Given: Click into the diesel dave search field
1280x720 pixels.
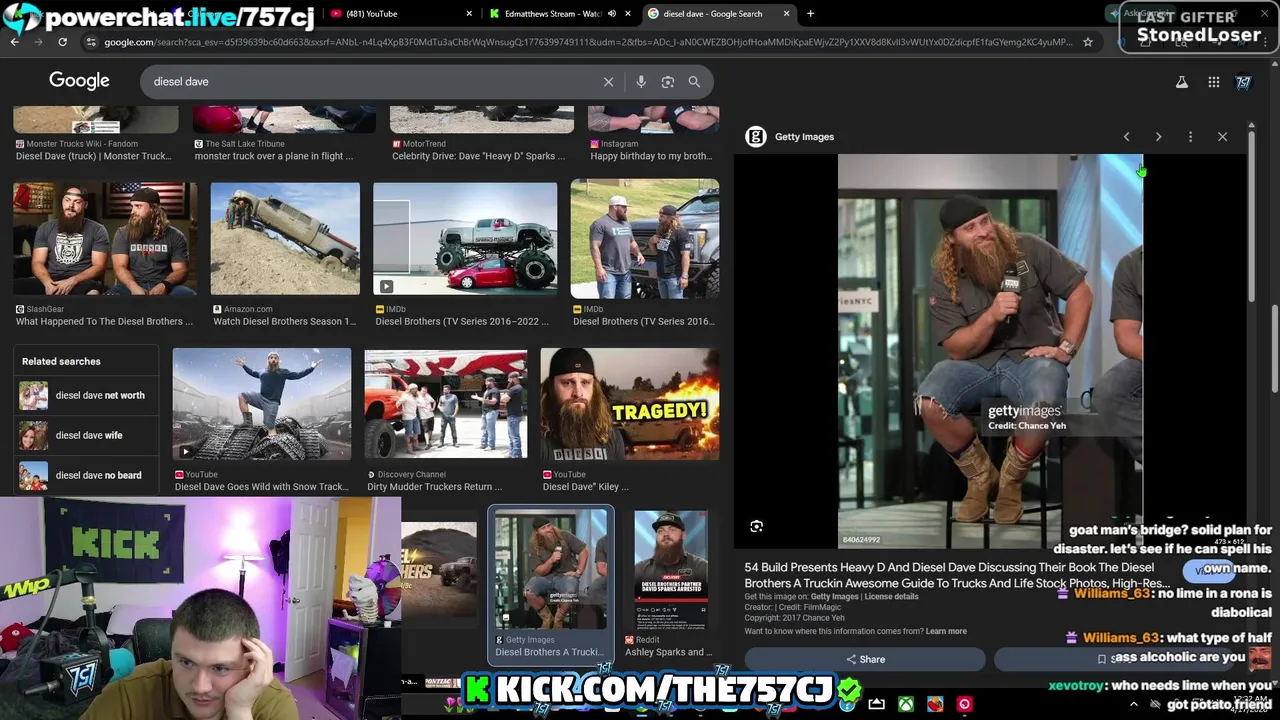Looking at the screenshot, I should [370, 82].
